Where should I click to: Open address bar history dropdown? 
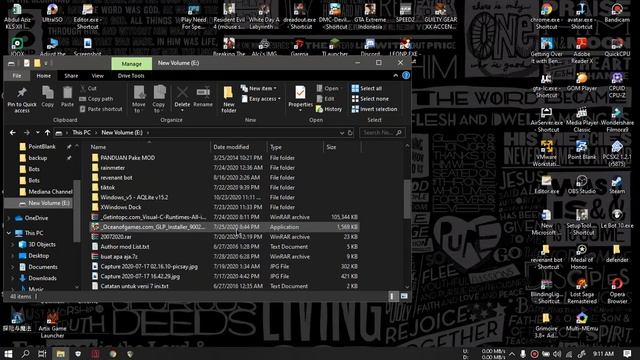pyautogui.click(x=342, y=133)
